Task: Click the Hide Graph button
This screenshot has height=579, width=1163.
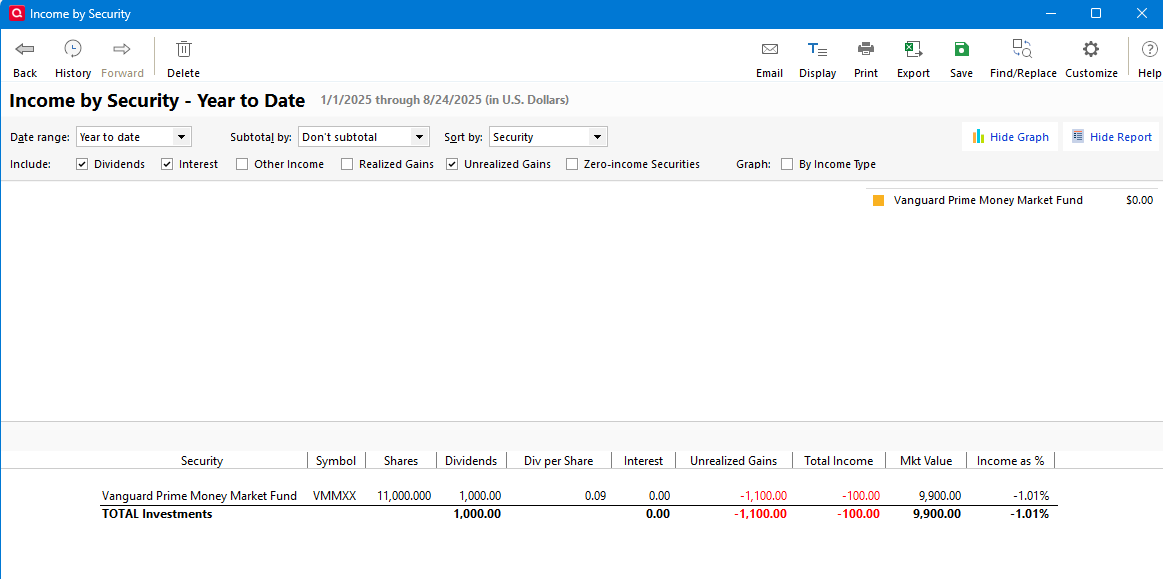Action: 1010,136
